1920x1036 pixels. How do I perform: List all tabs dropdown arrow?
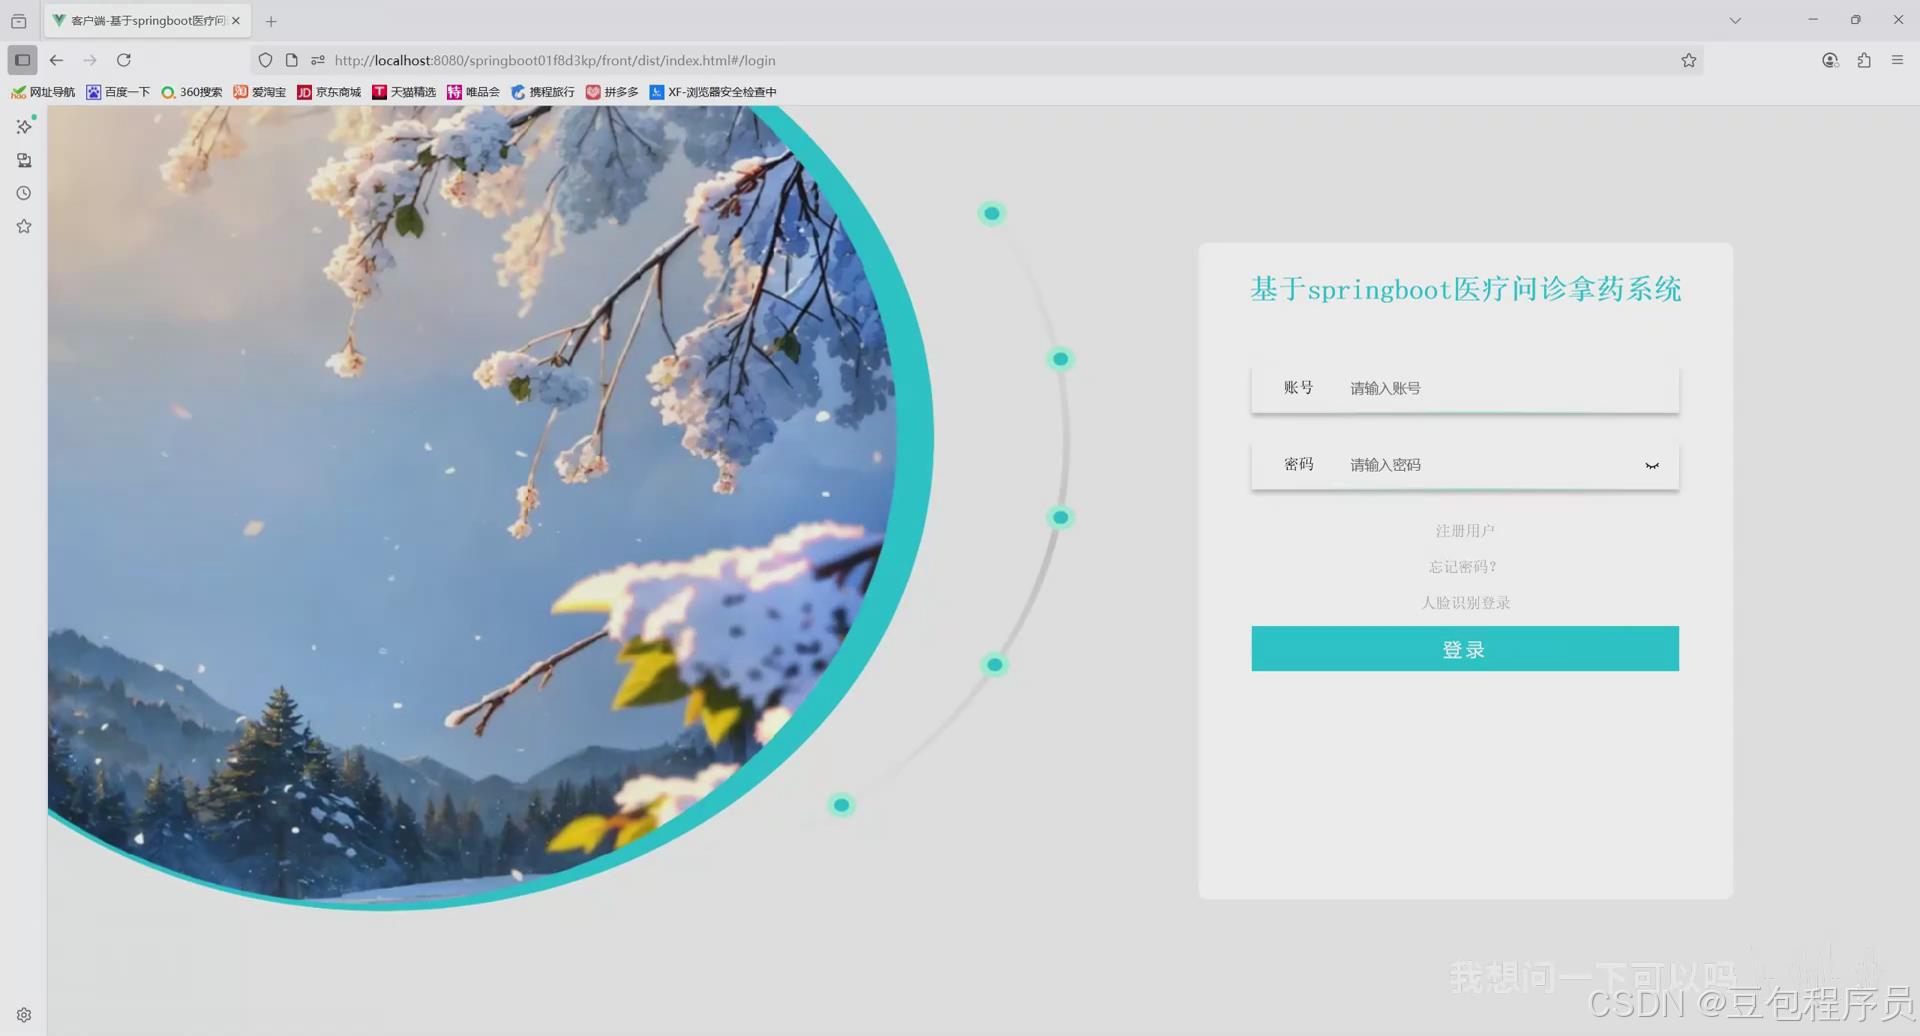click(x=1735, y=20)
